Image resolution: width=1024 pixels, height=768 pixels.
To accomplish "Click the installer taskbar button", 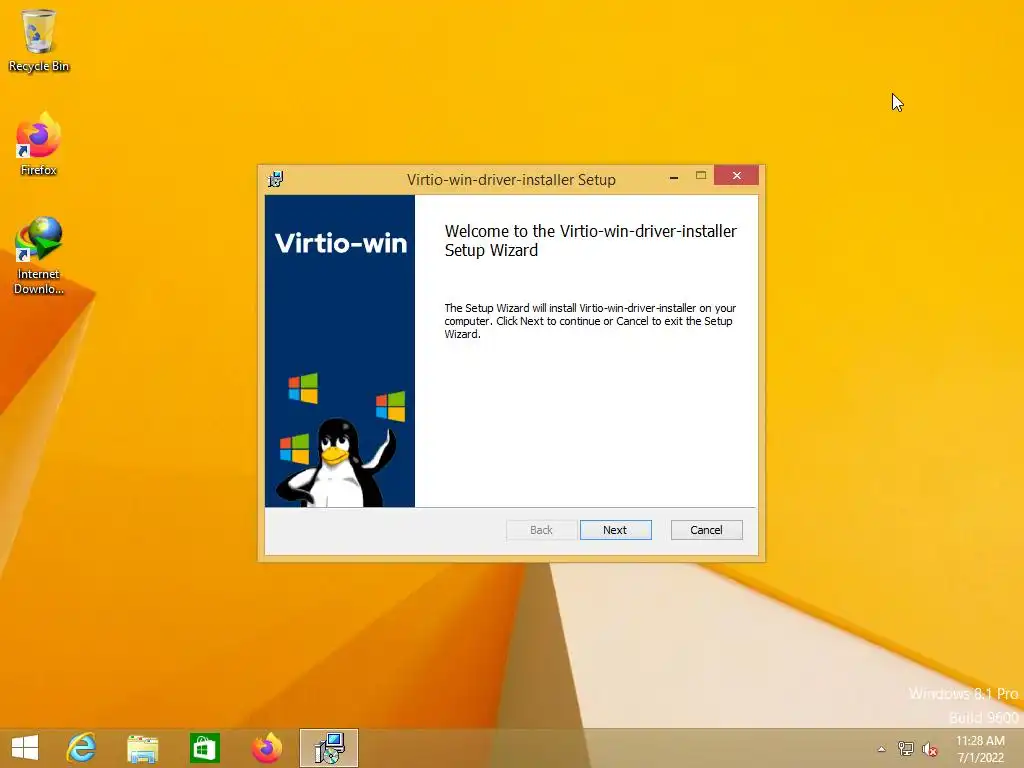I will pos(329,748).
